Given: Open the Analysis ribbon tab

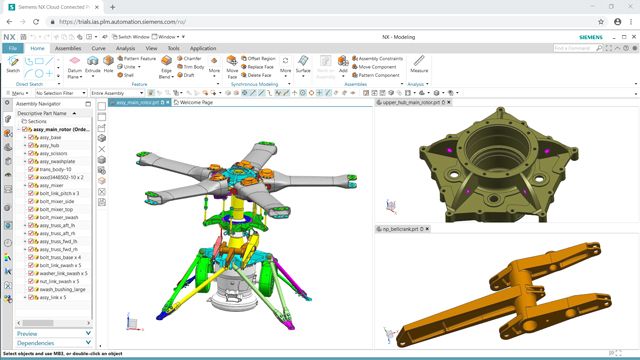Looking at the screenshot, I should point(125,48).
